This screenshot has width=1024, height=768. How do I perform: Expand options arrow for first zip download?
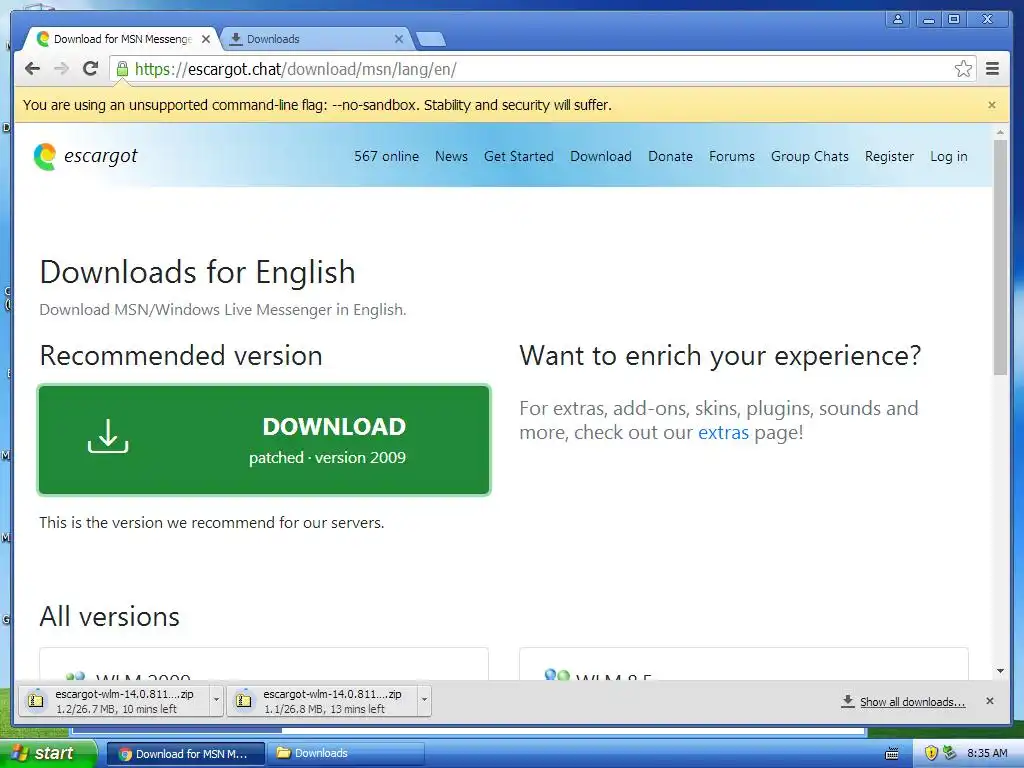[x=216, y=700]
